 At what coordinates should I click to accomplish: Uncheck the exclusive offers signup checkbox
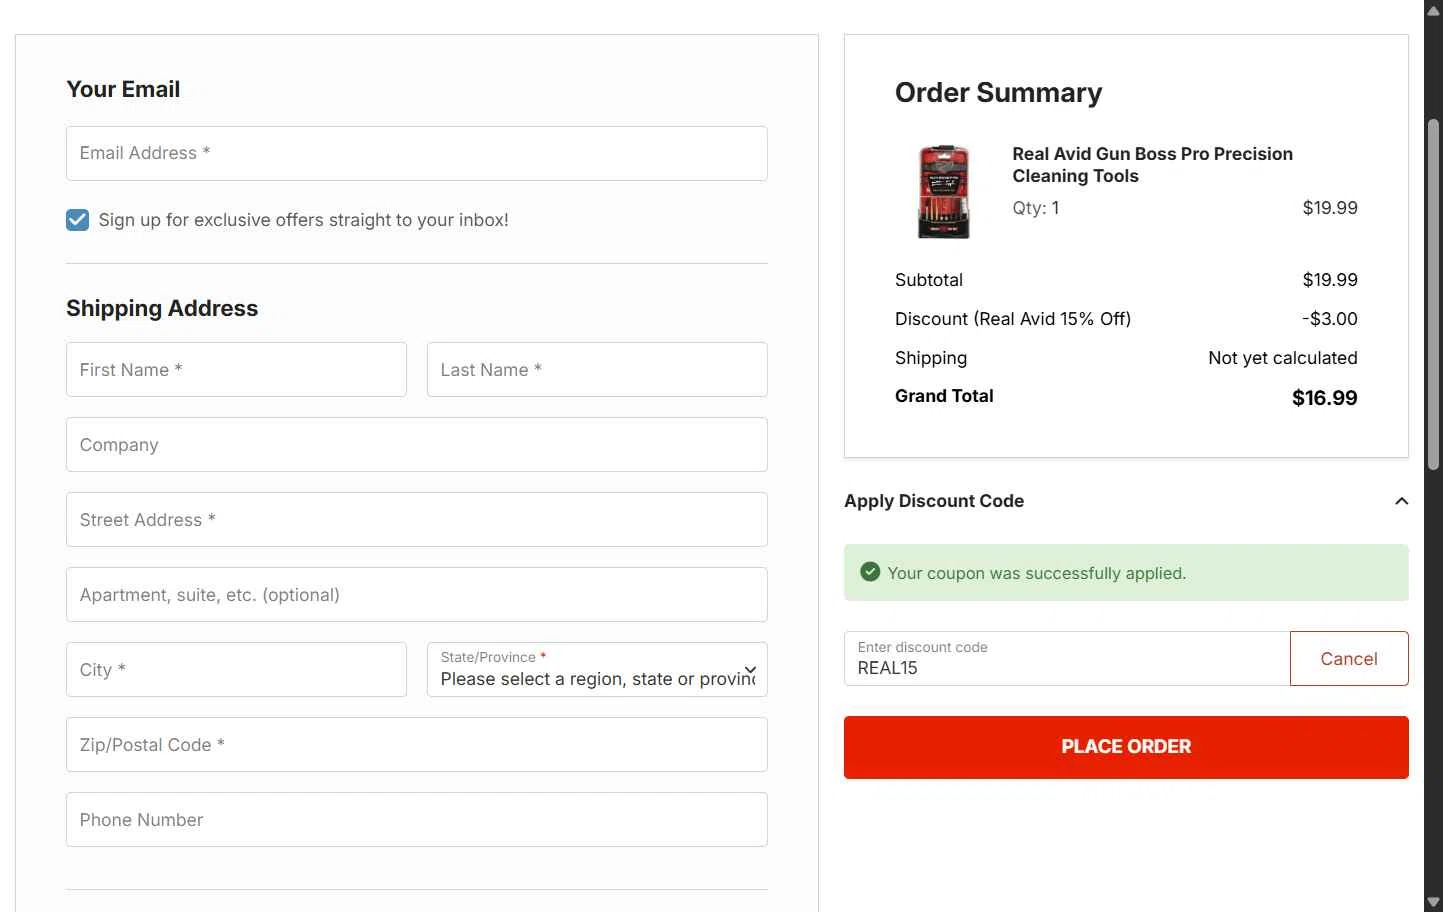tap(78, 220)
